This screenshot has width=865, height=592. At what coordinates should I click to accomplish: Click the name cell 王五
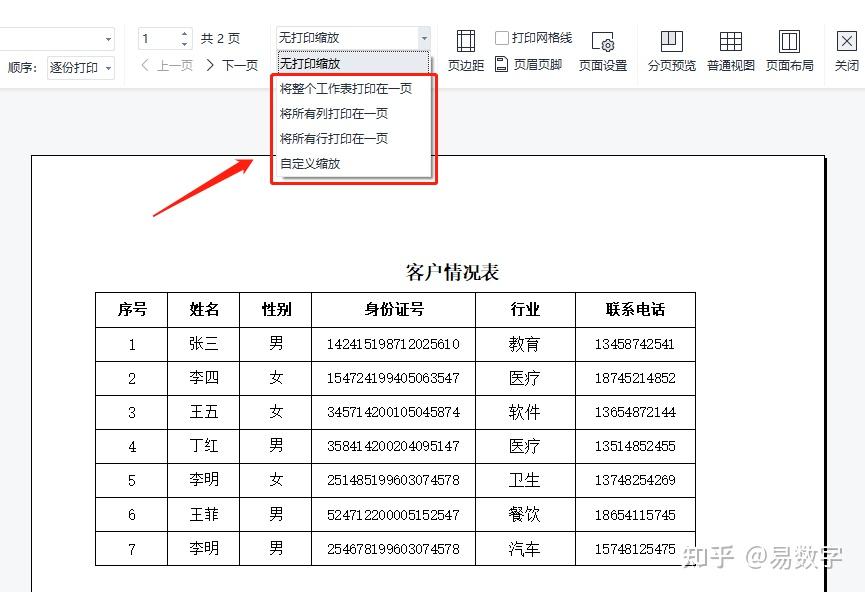[x=204, y=412]
